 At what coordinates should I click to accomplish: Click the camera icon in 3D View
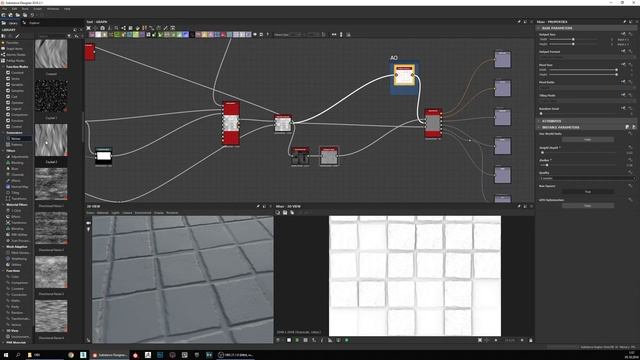88,223
